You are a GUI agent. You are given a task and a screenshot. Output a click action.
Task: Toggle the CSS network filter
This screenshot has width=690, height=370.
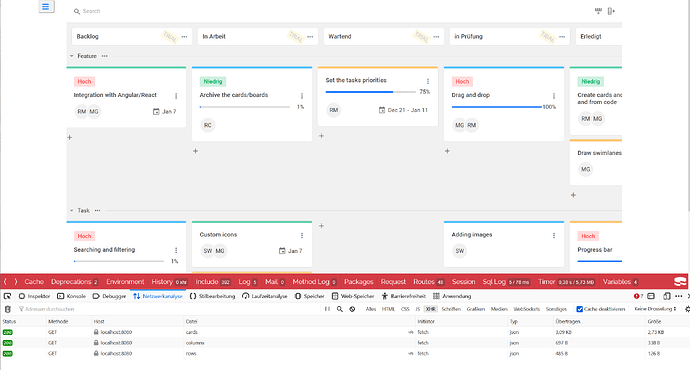(x=405, y=309)
